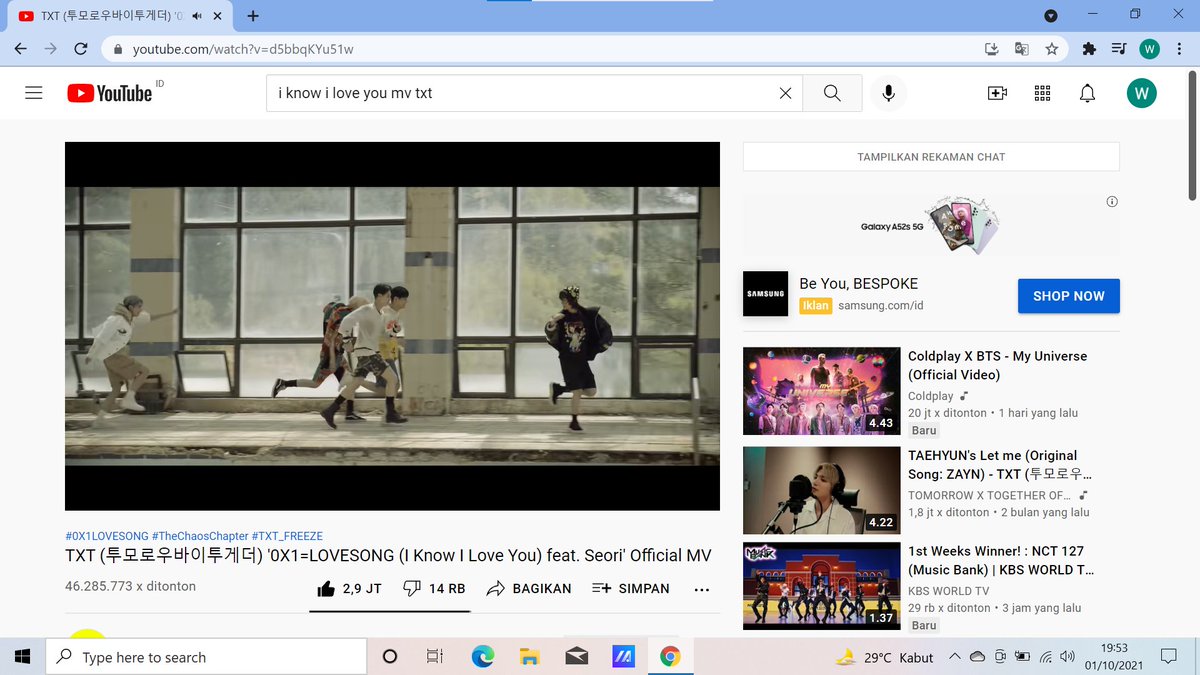Open the Coldplay X BTS video thumbnail
The image size is (1200, 675).
821,391
